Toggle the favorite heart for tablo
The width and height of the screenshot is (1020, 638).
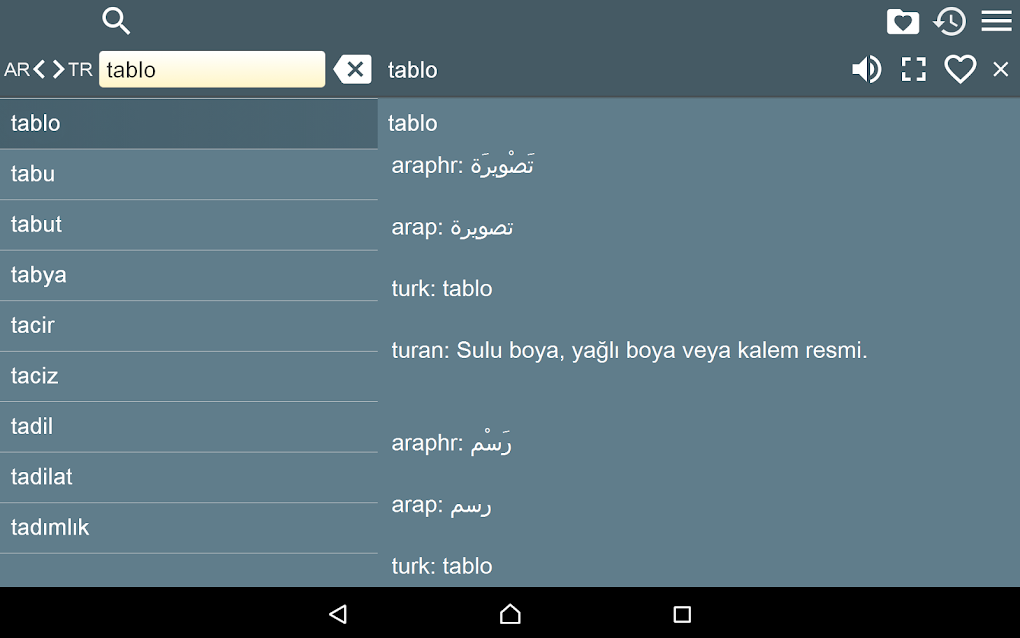coord(960,69)
